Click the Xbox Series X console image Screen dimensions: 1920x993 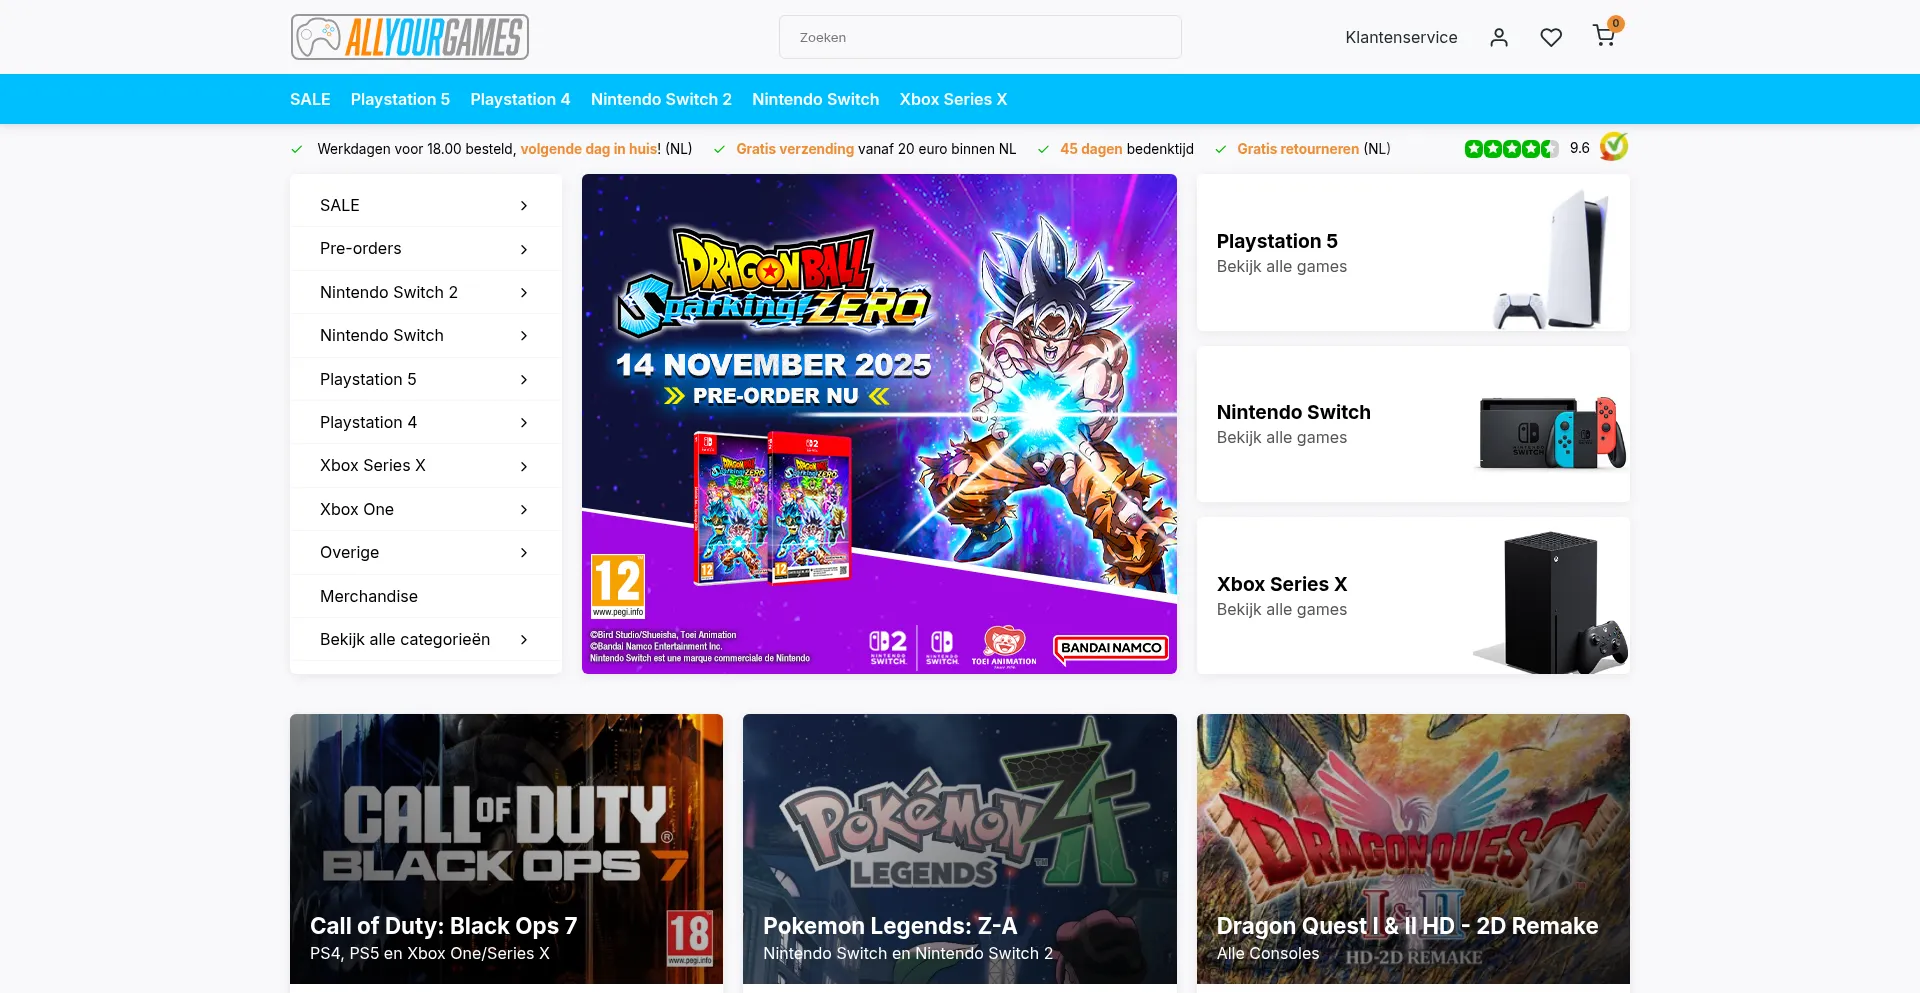pyautogui.click(x=1551, y=601)
